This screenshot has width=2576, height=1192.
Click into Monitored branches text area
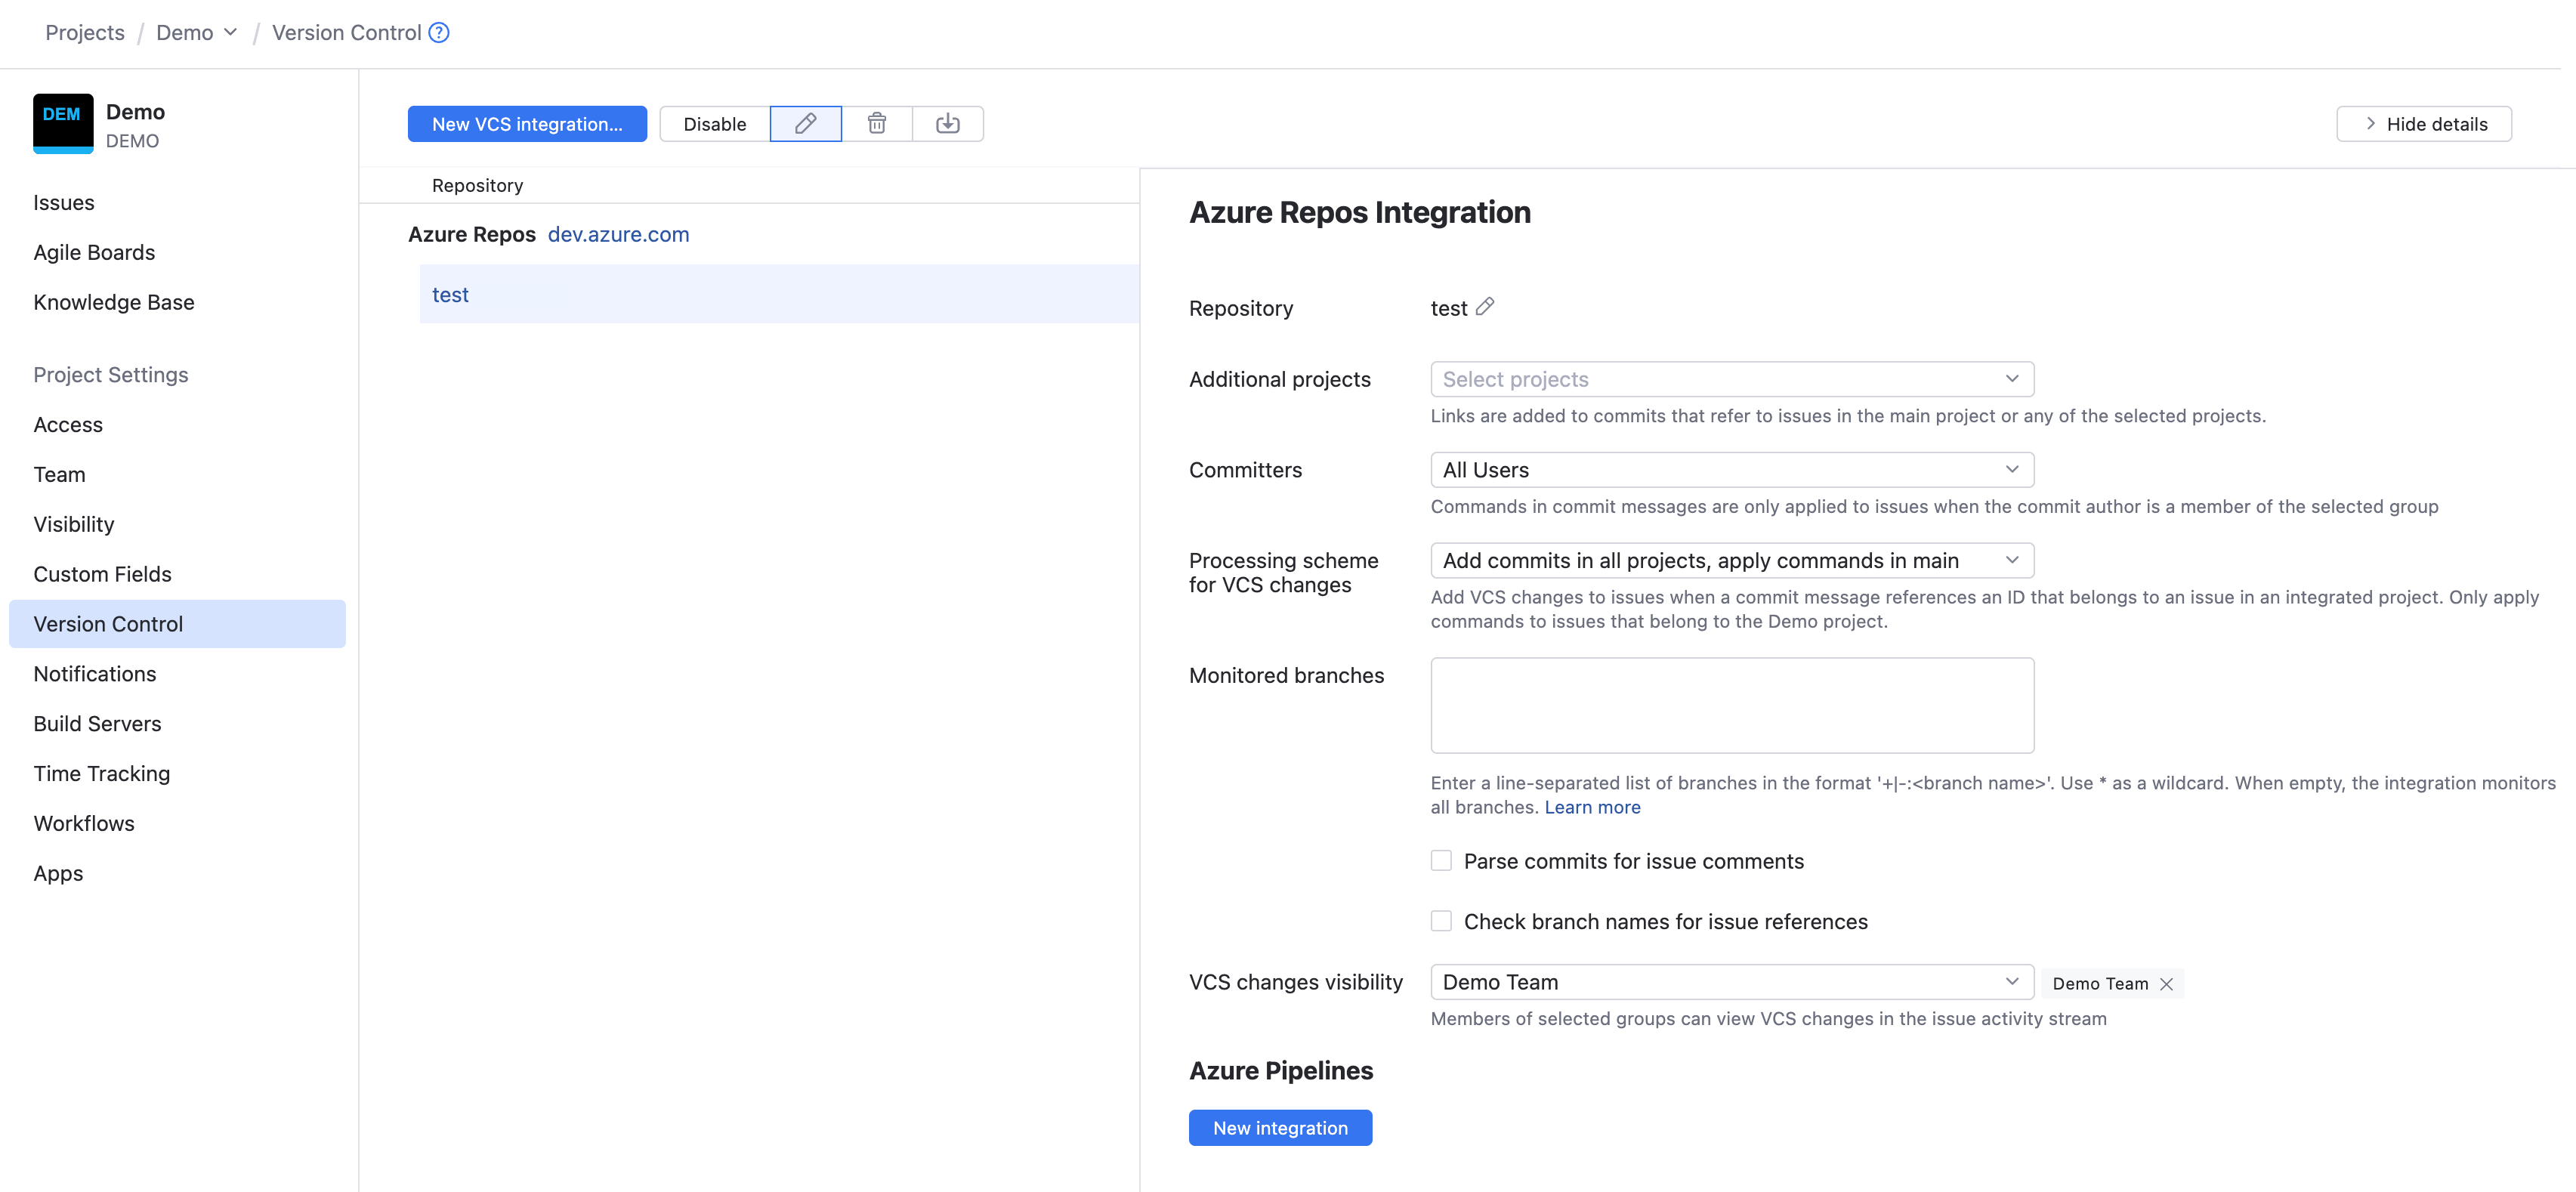point(1731,705)
